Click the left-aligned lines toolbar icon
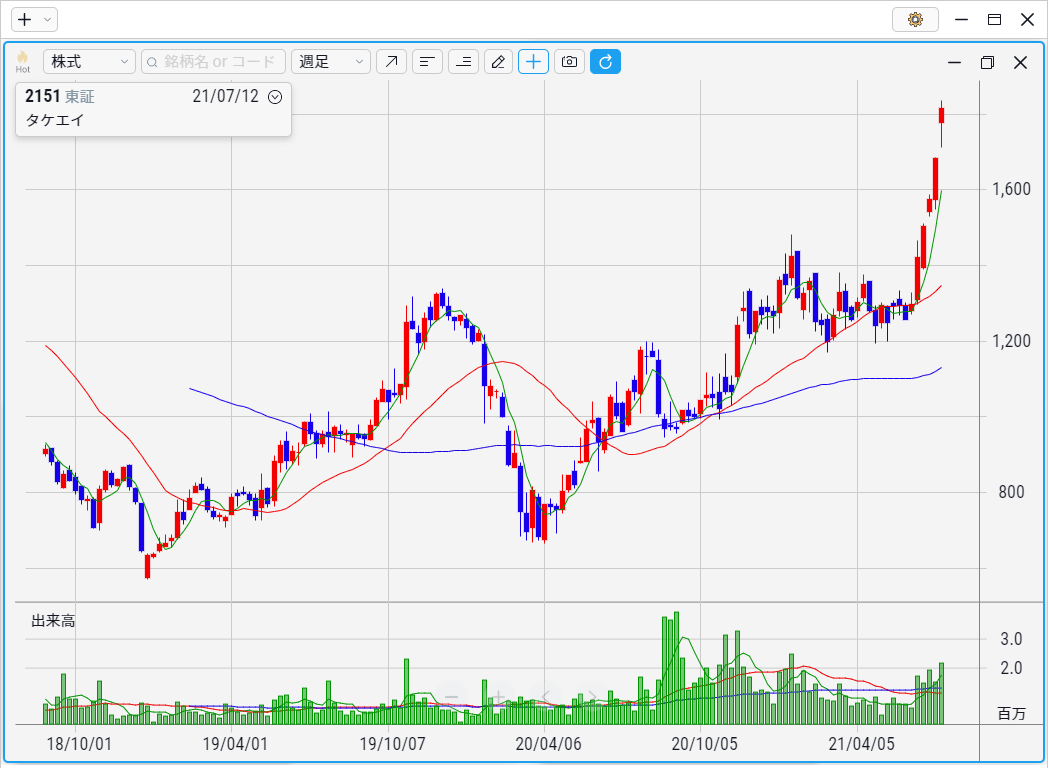 coord(427,62)
